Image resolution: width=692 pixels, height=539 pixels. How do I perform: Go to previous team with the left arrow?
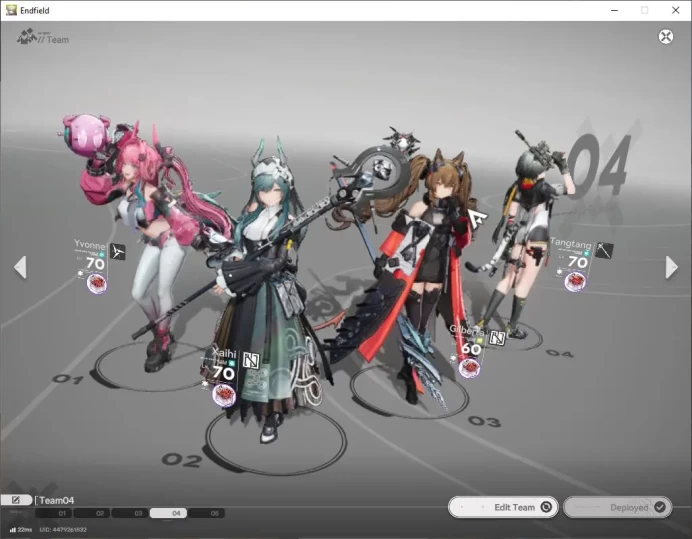(20, 267)
